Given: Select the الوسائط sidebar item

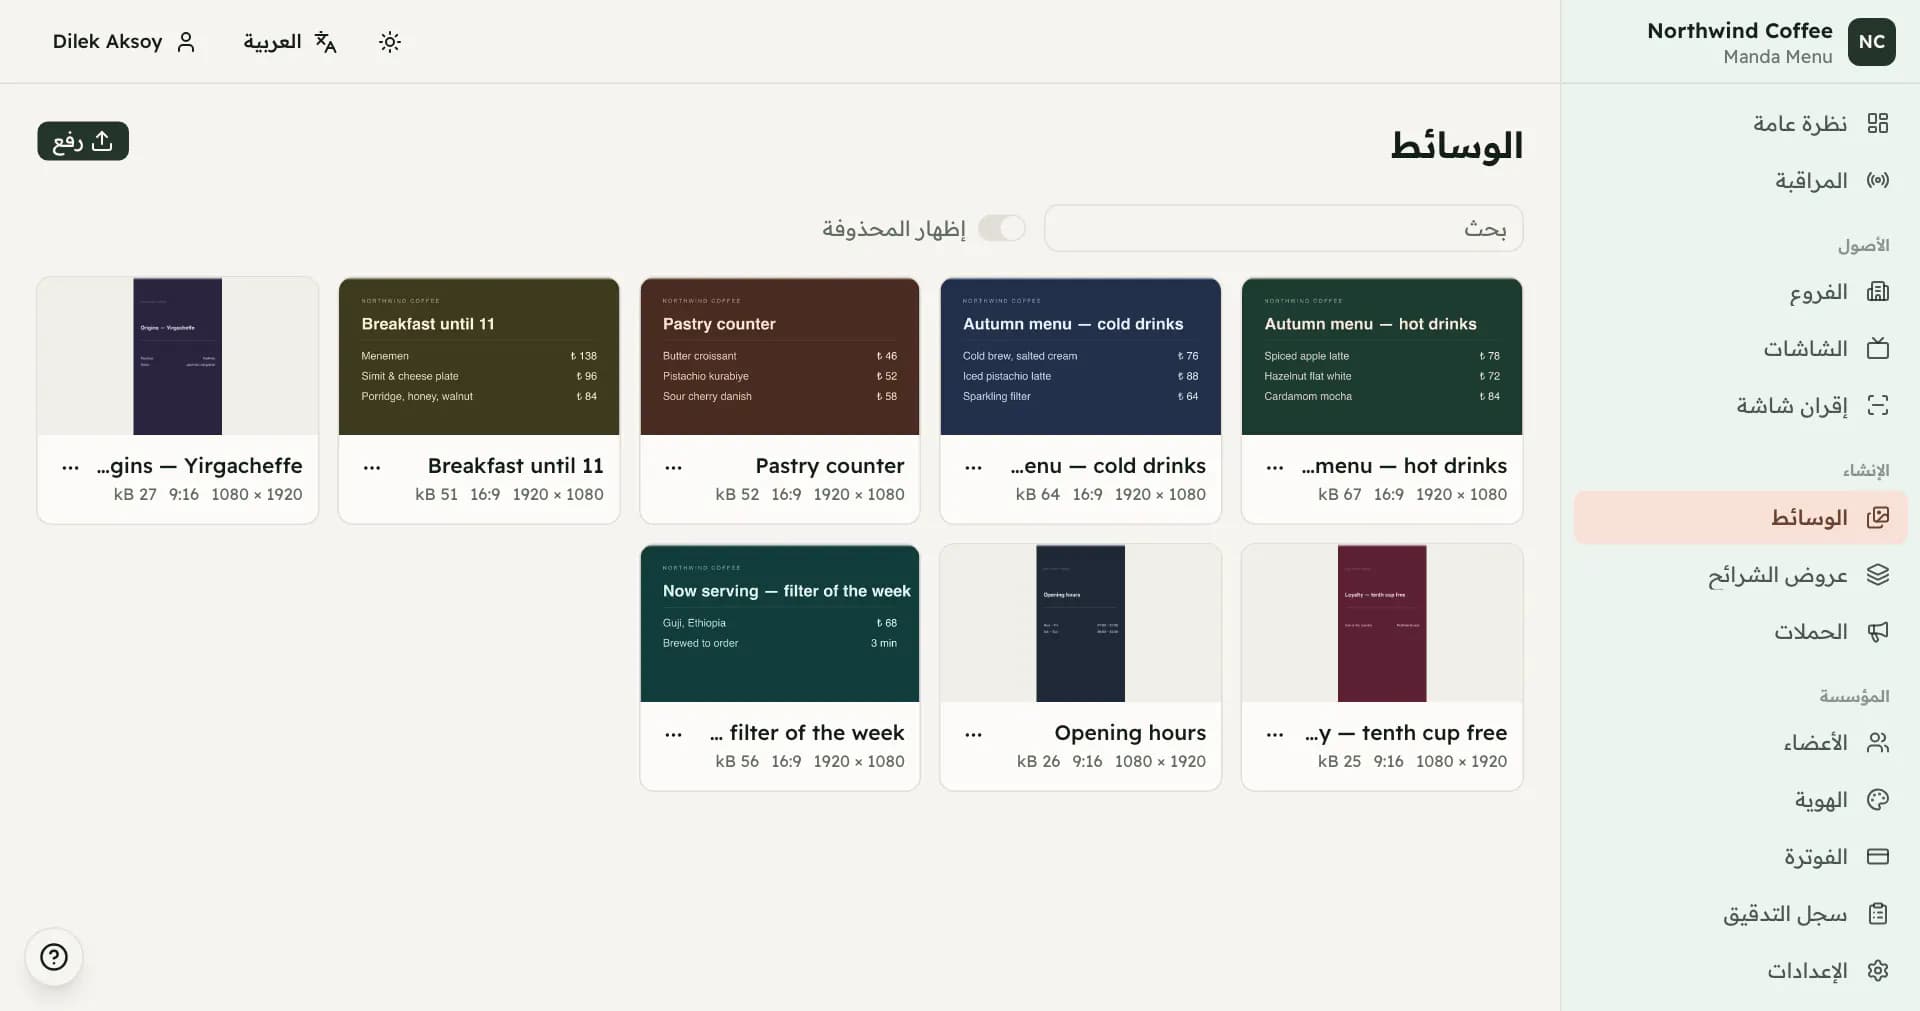Looking at the screenshot, I should [x=1740, y=518].
